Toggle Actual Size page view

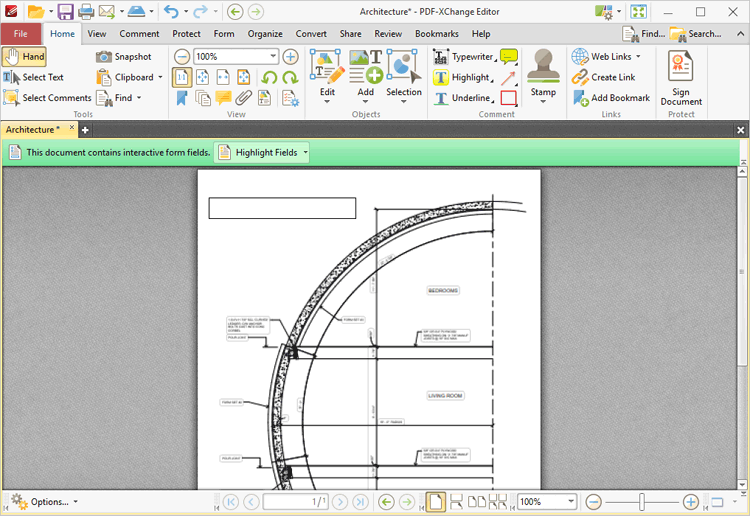pos(182,77)
